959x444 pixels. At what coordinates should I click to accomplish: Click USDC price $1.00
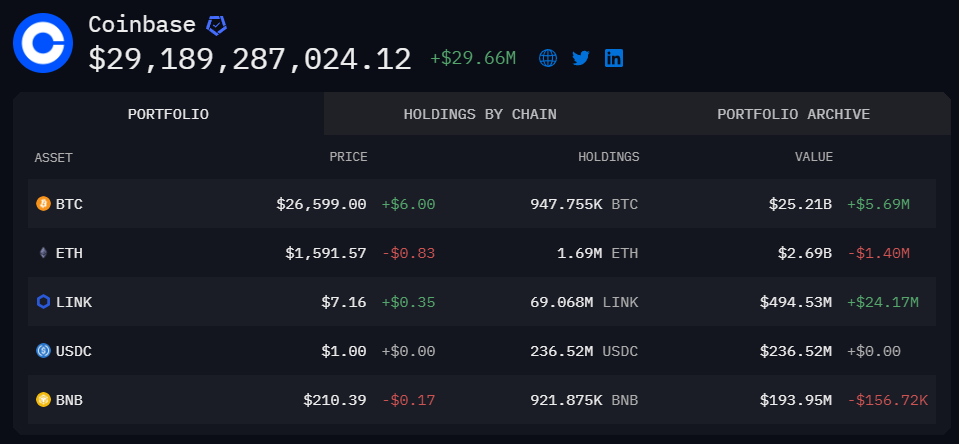[344, 351]
